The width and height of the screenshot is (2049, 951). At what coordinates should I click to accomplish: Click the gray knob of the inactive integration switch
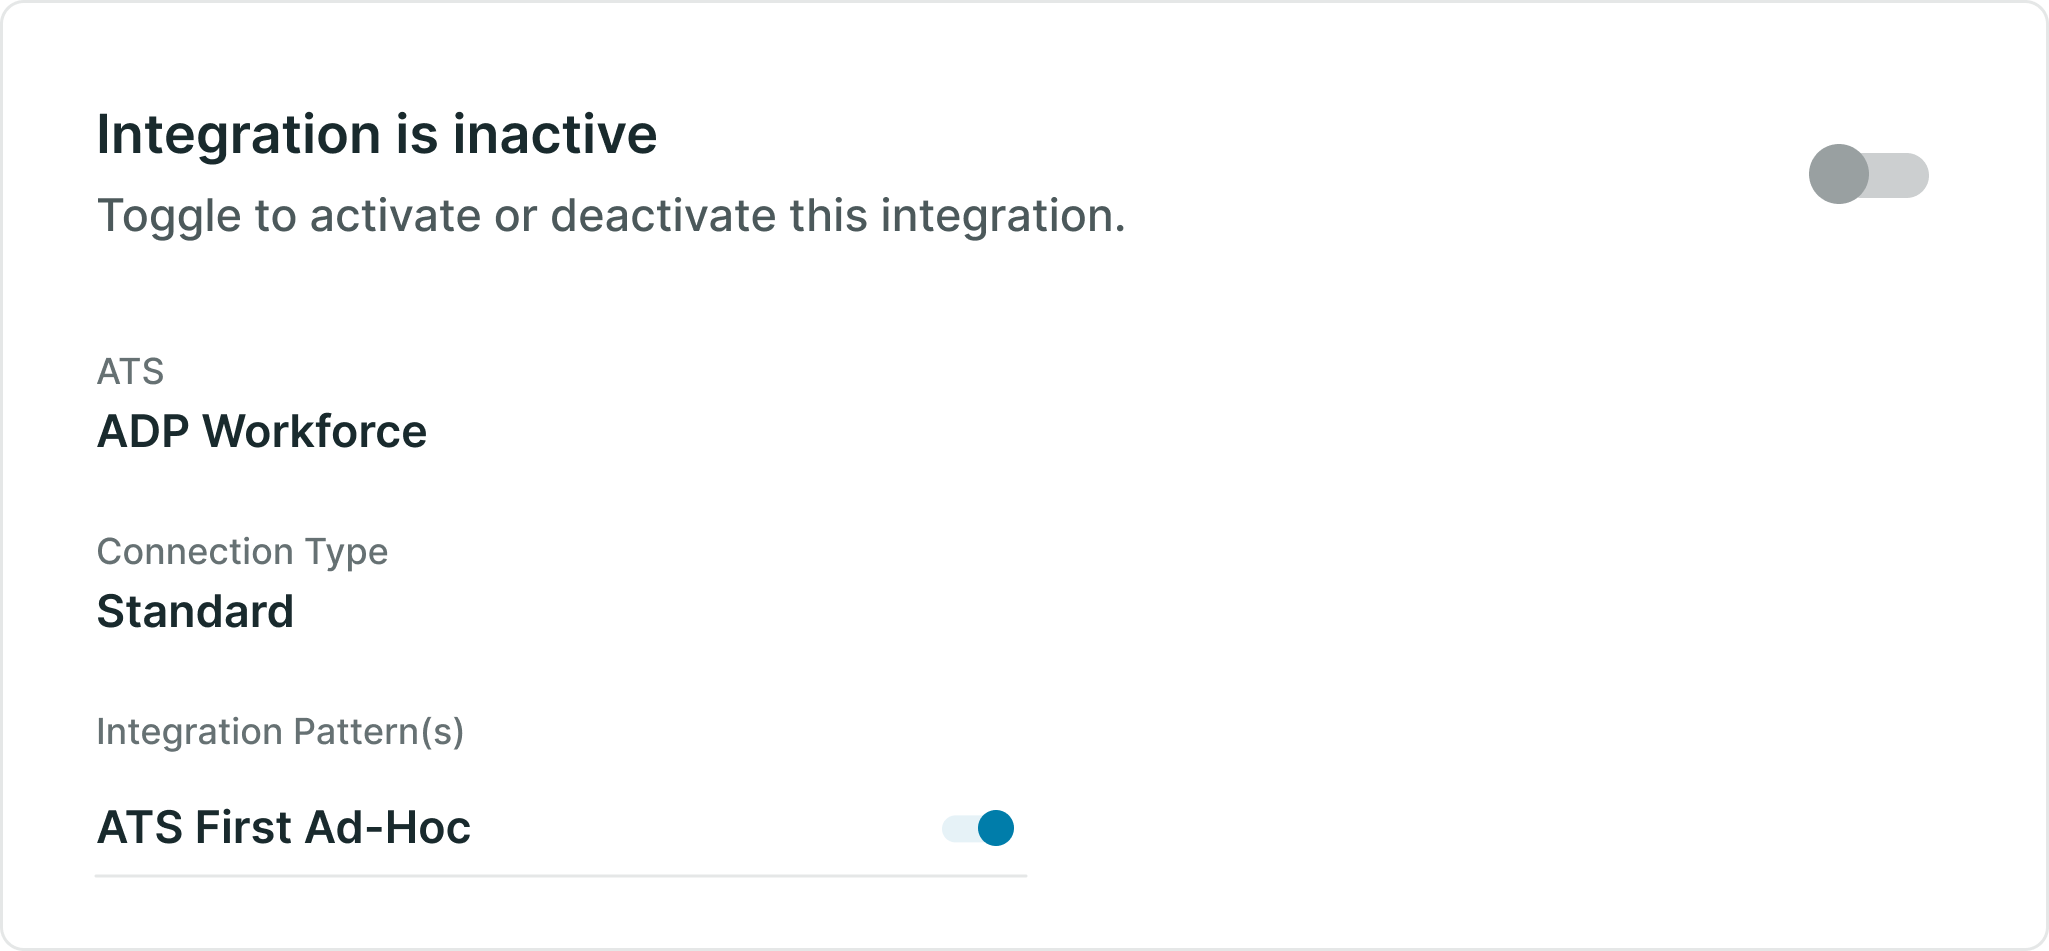tap(1839, 175)
